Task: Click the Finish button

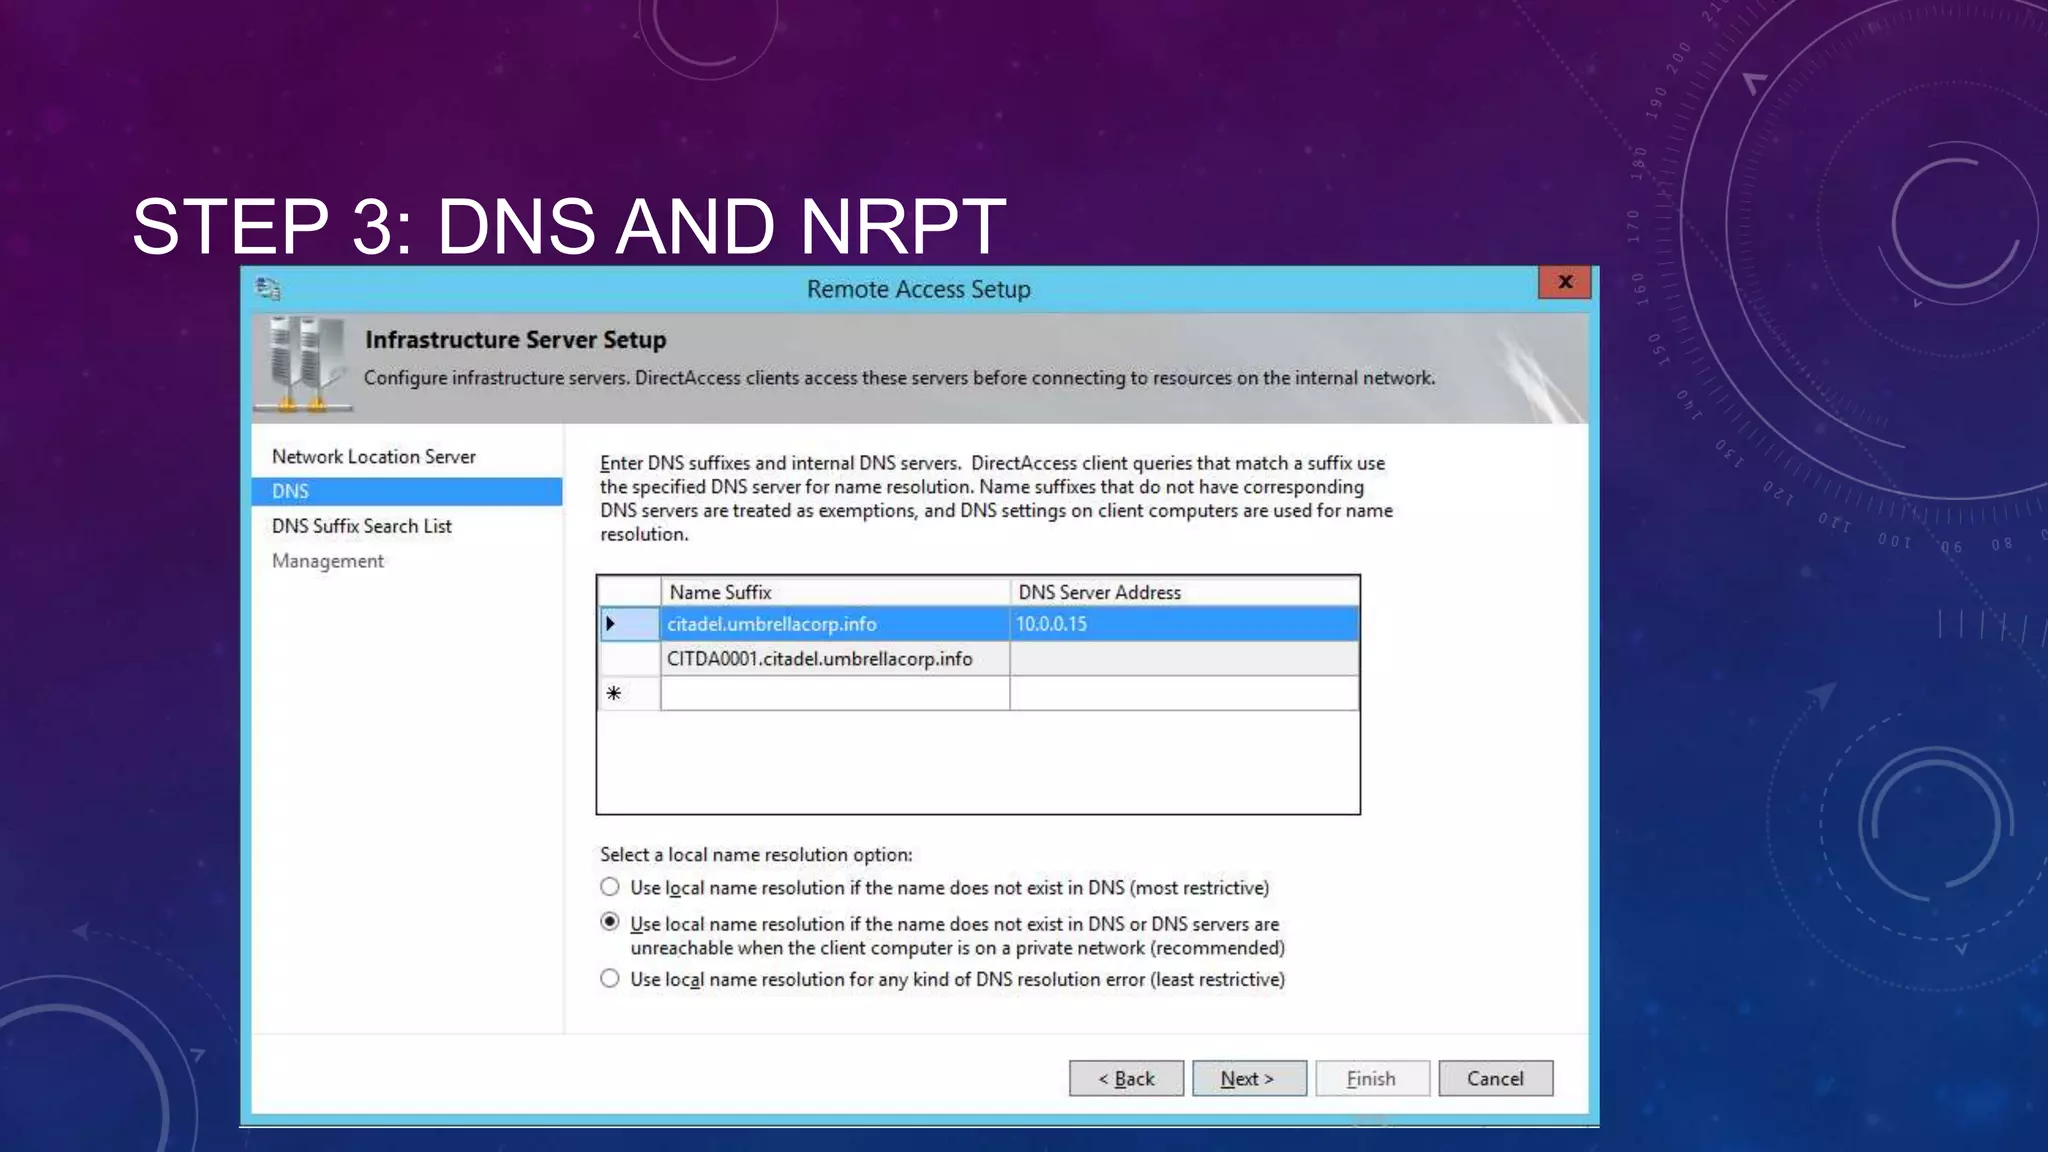Action: tap(1372, 1078)
